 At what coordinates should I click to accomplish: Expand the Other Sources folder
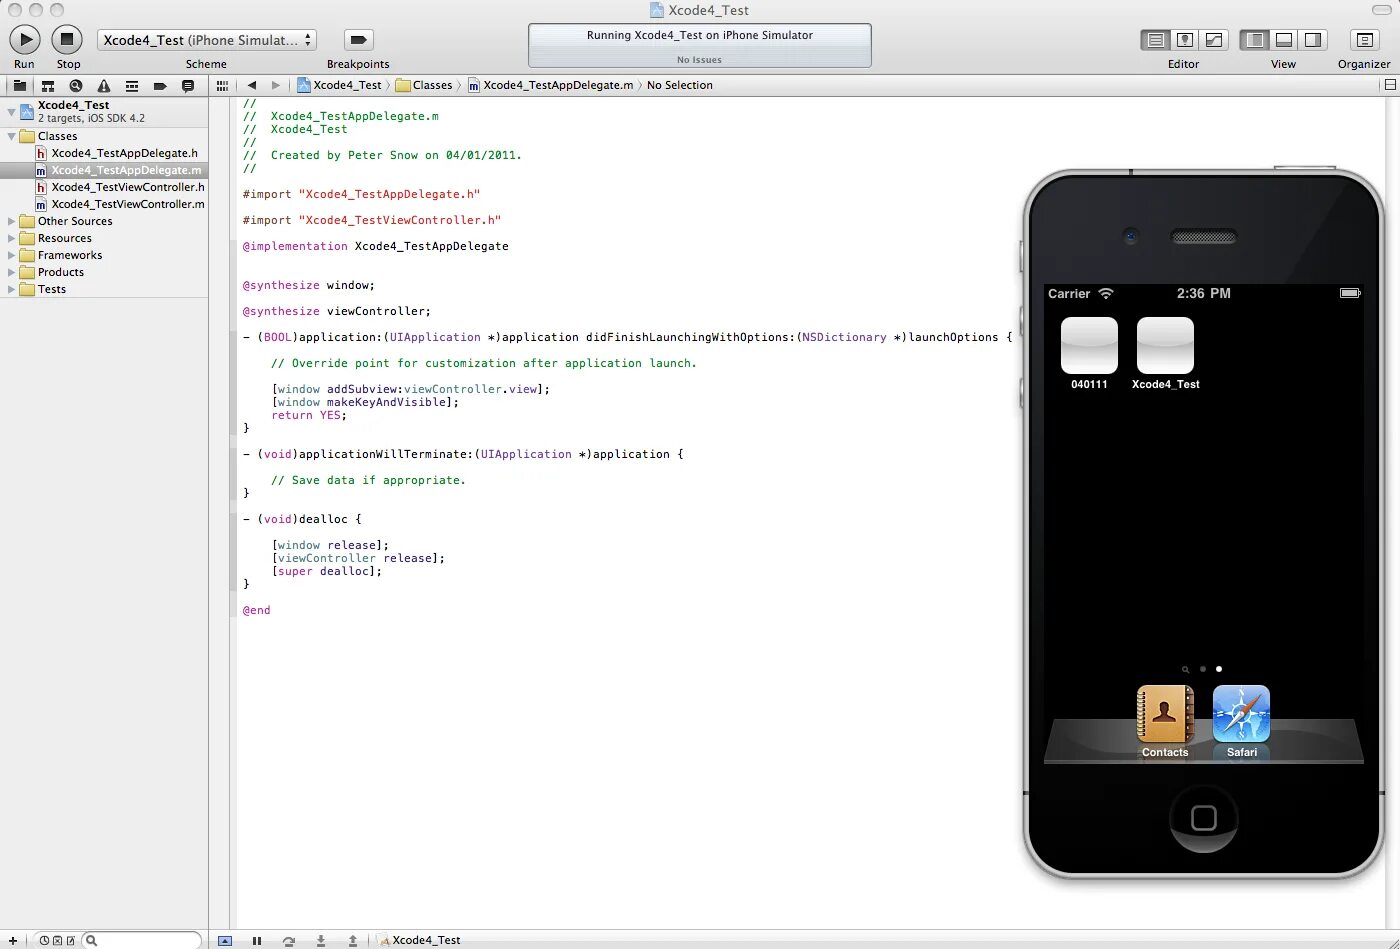coord(11,221)
